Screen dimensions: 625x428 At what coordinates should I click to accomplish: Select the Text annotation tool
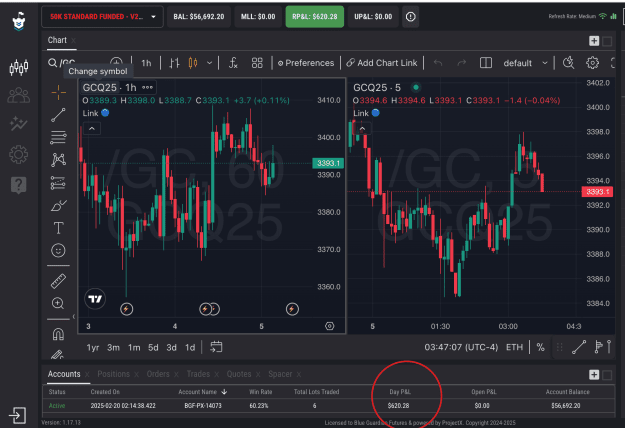(x=59, y=228)
